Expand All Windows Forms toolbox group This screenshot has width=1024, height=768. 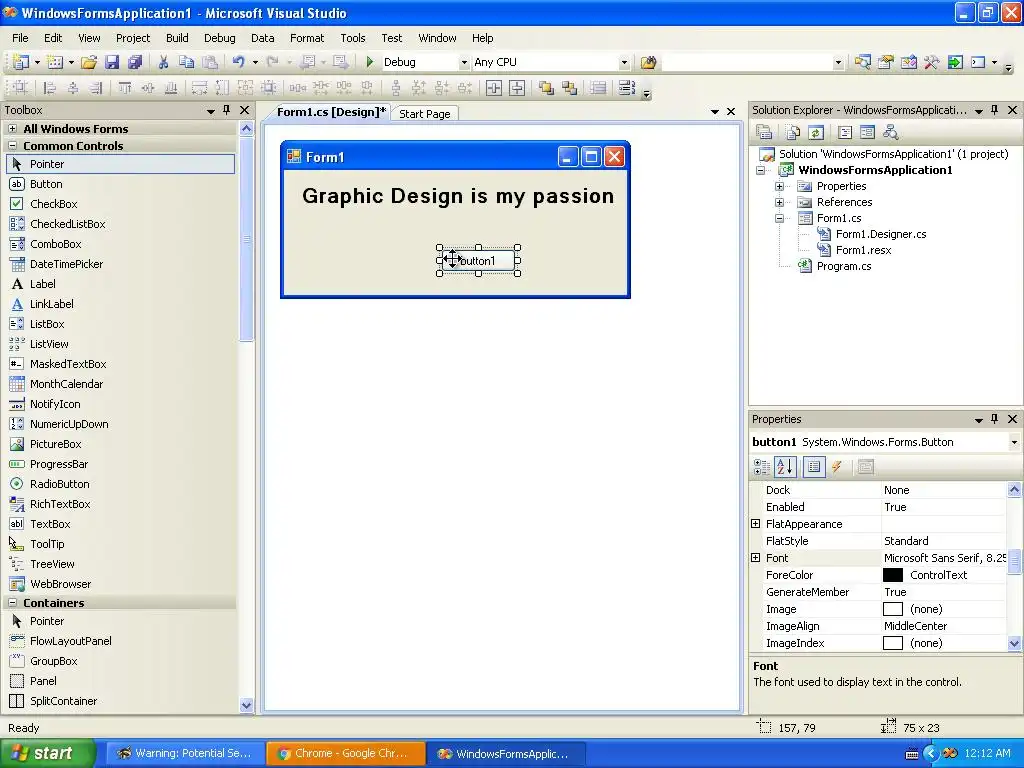pos(12,129)
